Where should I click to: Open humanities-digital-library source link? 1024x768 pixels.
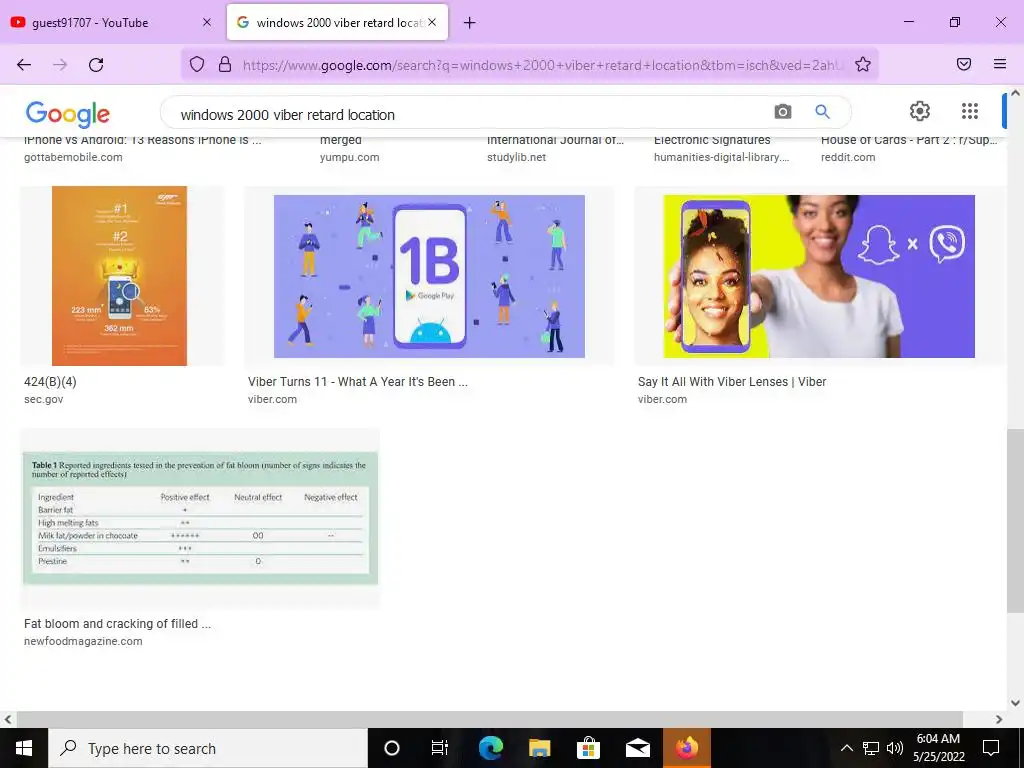click(x=722, y=157)
